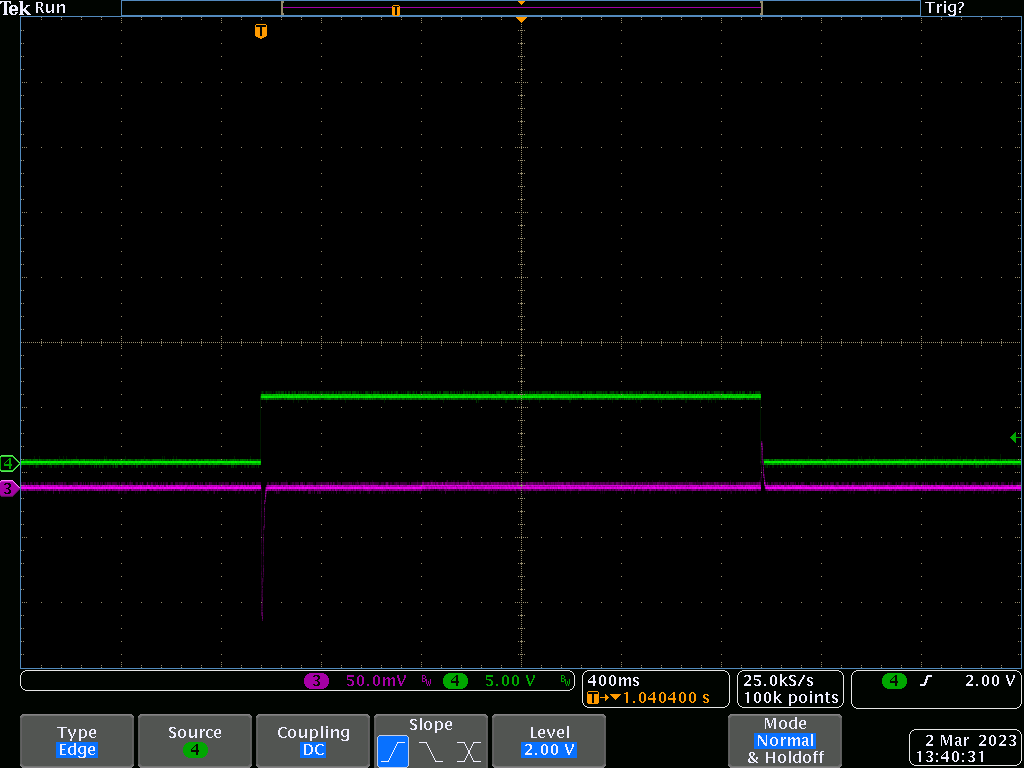Click the channel 4 ground reference marker
The width and height of the screenshot is (1024, 768).
click(x=9, y=463)
